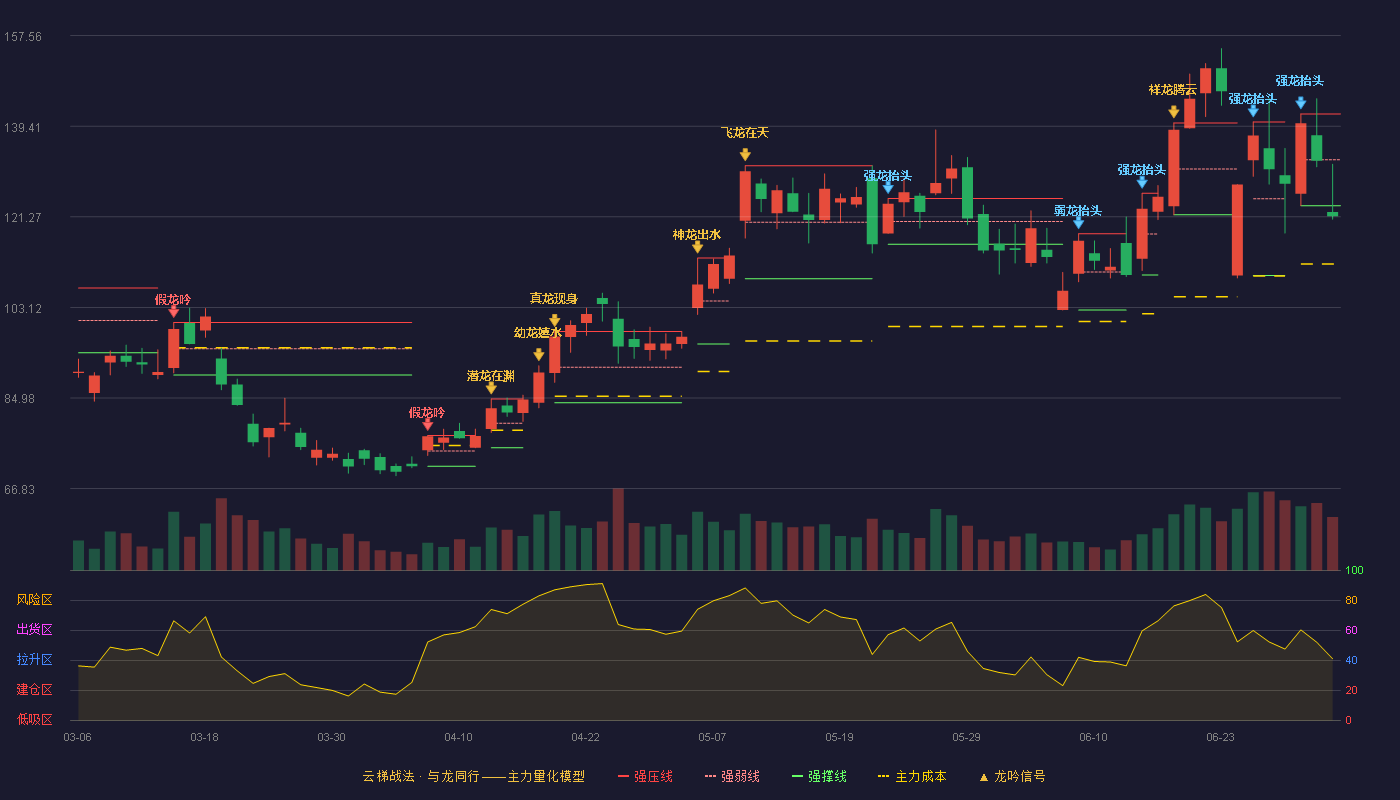
Task: Select the 祥龙腾云 signal label
Action: (x=1173, y=90)
